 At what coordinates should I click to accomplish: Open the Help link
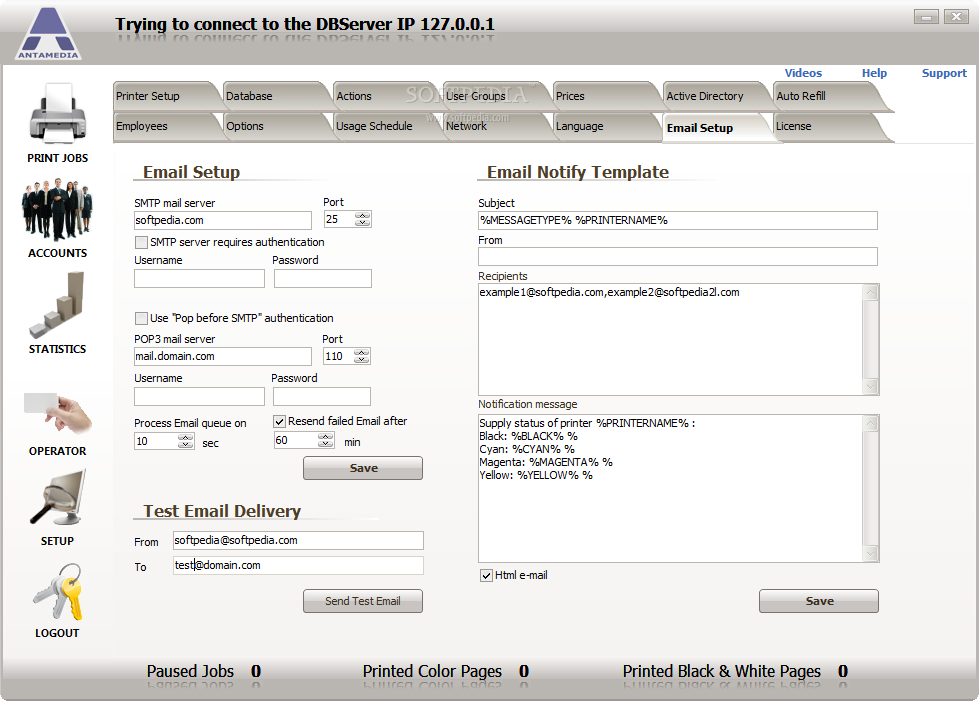point(874,73)
